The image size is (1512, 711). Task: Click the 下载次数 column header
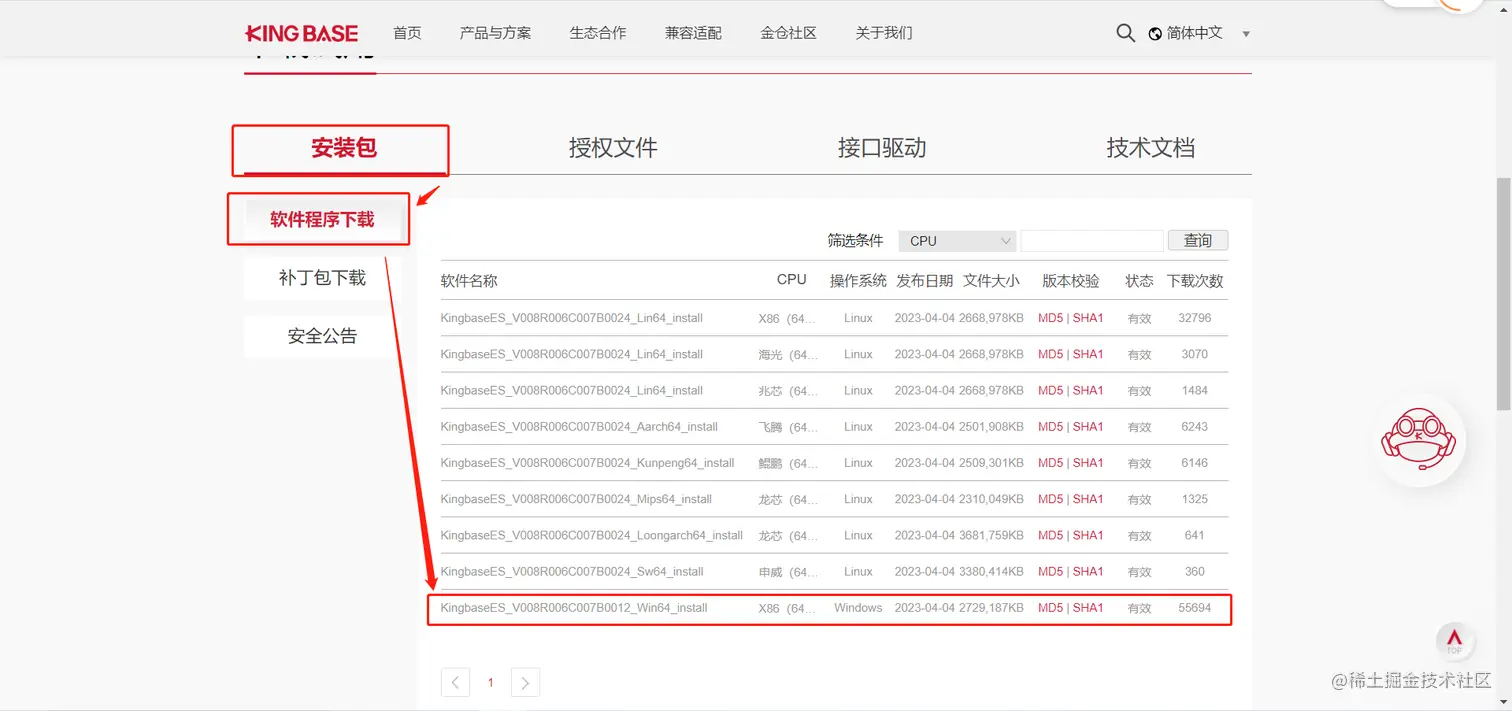(x=1195, y=281)
